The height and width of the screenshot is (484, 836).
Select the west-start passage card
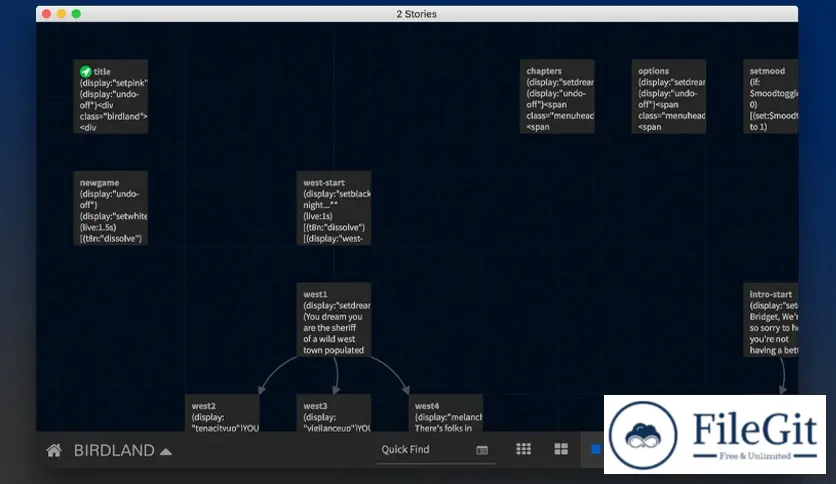click(334, 208)
